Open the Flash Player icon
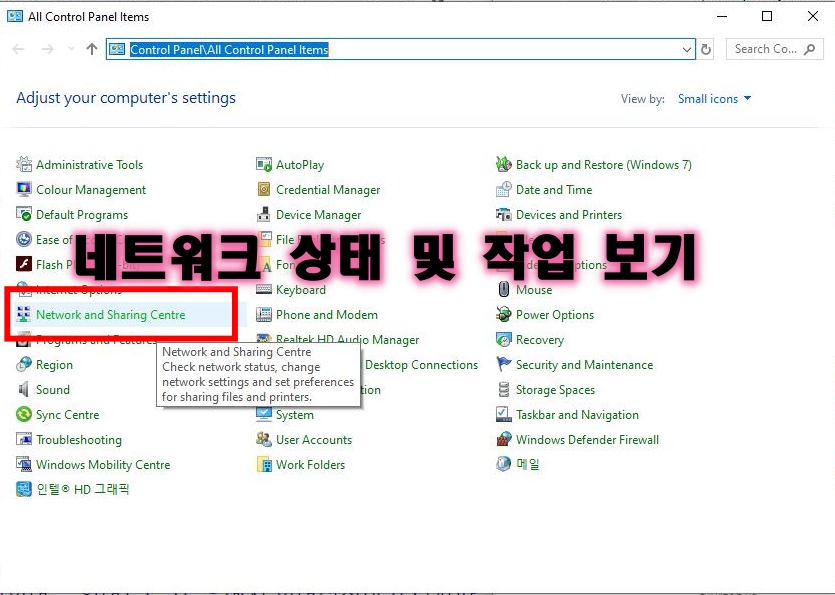 point(24,265)
